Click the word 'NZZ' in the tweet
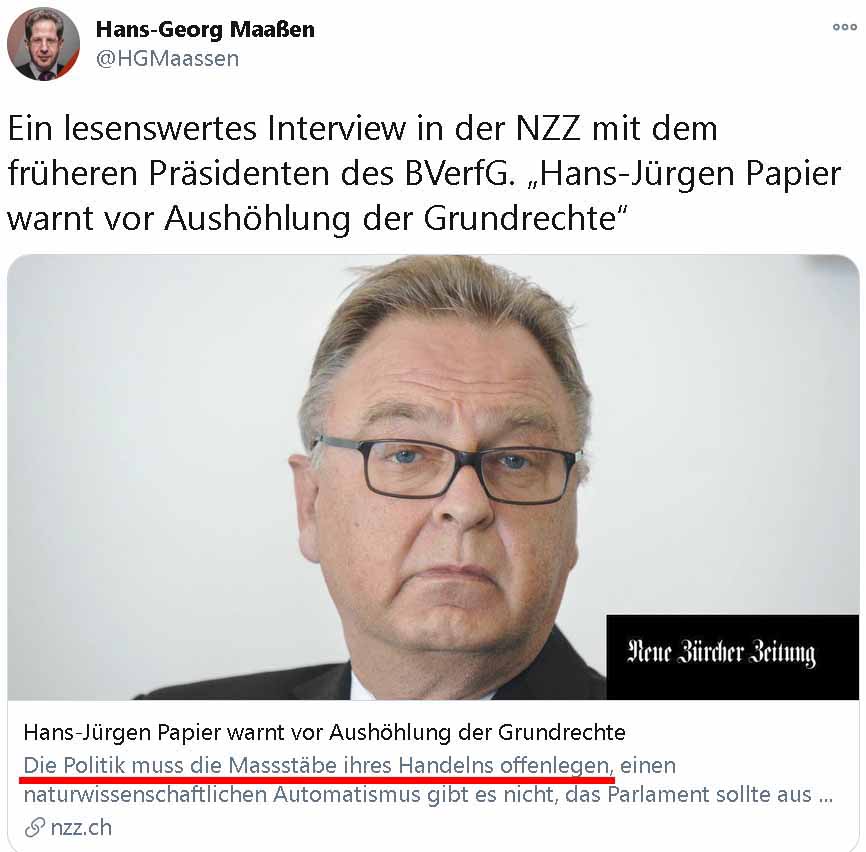The height and width of the screenshot is (852, 866). (x=548, y=128)
